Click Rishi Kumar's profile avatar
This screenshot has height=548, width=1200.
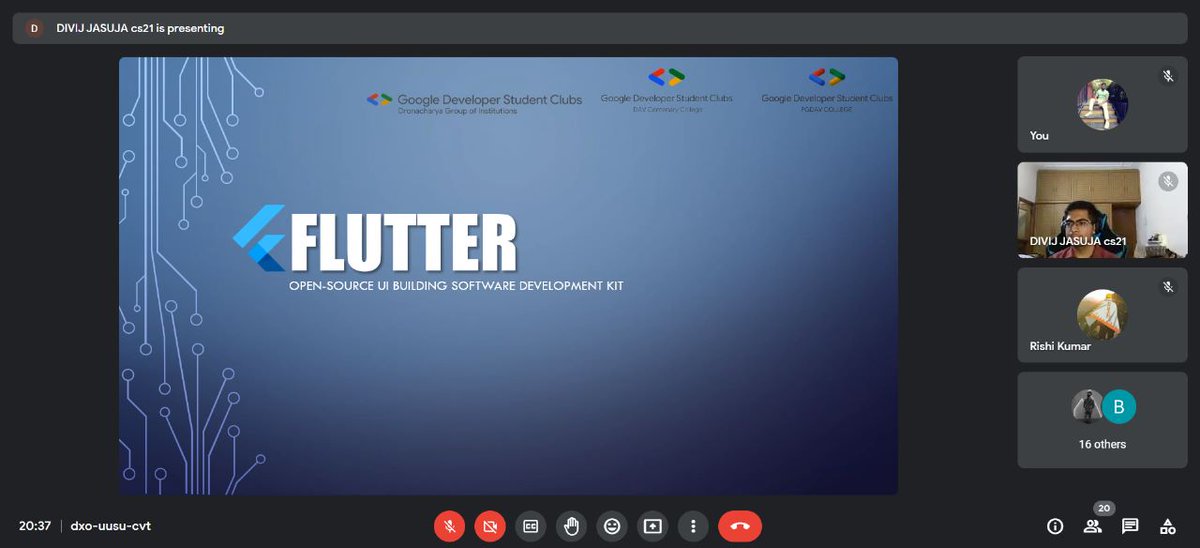point(1102,314)
